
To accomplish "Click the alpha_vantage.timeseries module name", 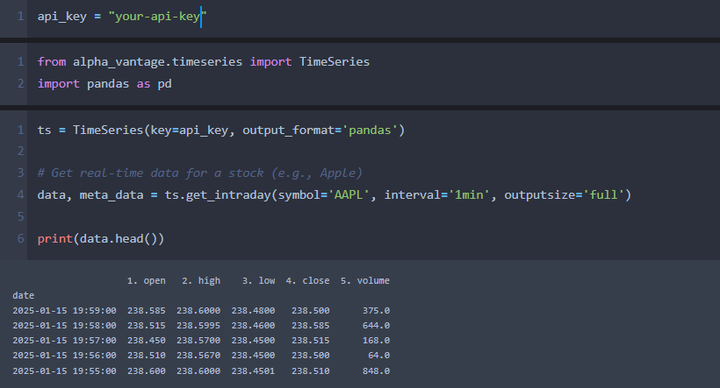I will click(x=158, y=62).
